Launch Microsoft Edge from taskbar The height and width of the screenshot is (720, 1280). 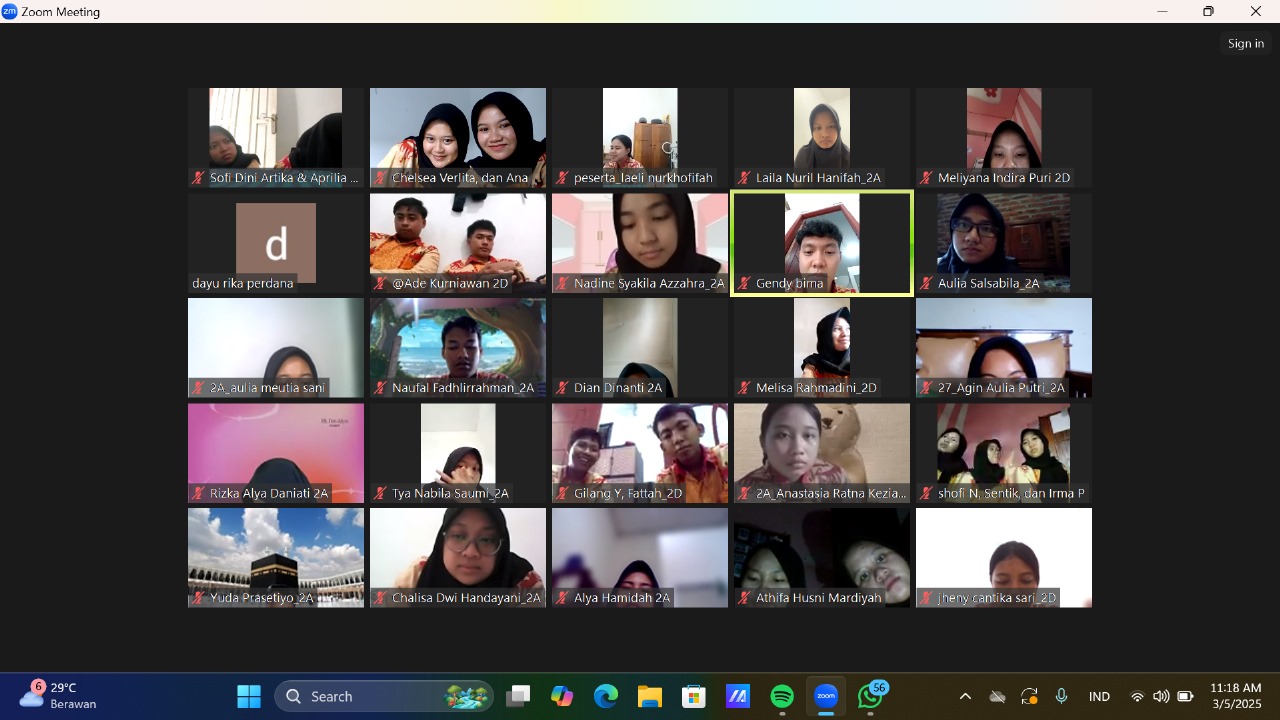point(606,696)
